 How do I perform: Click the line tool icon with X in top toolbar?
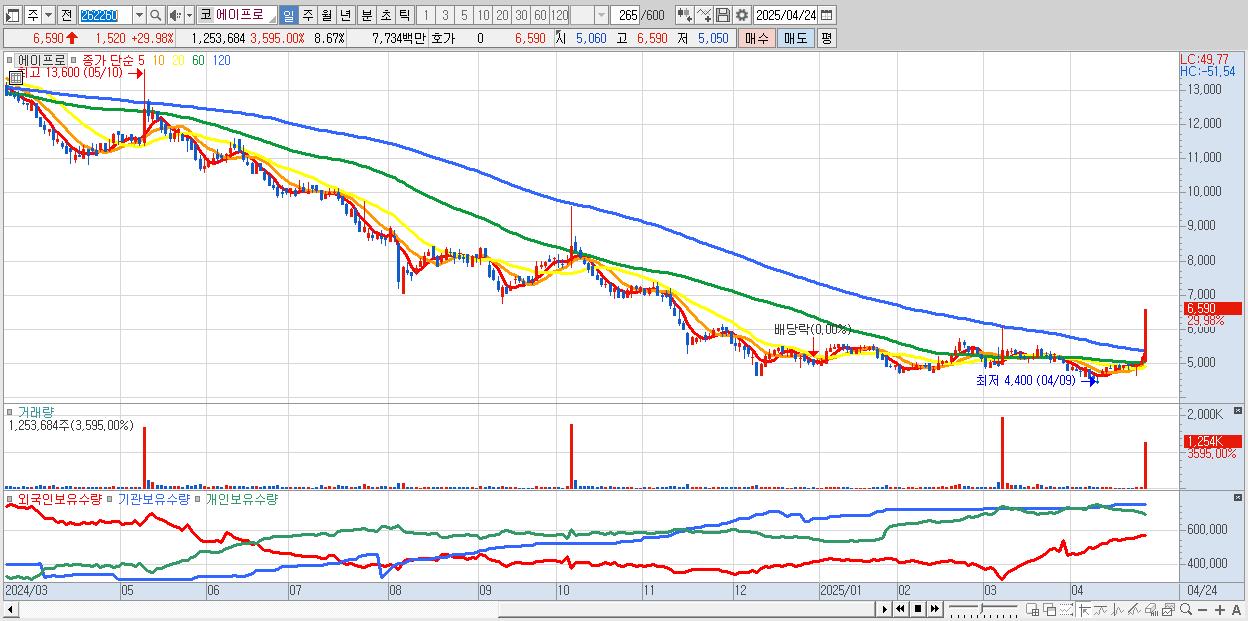pos(704,15)
